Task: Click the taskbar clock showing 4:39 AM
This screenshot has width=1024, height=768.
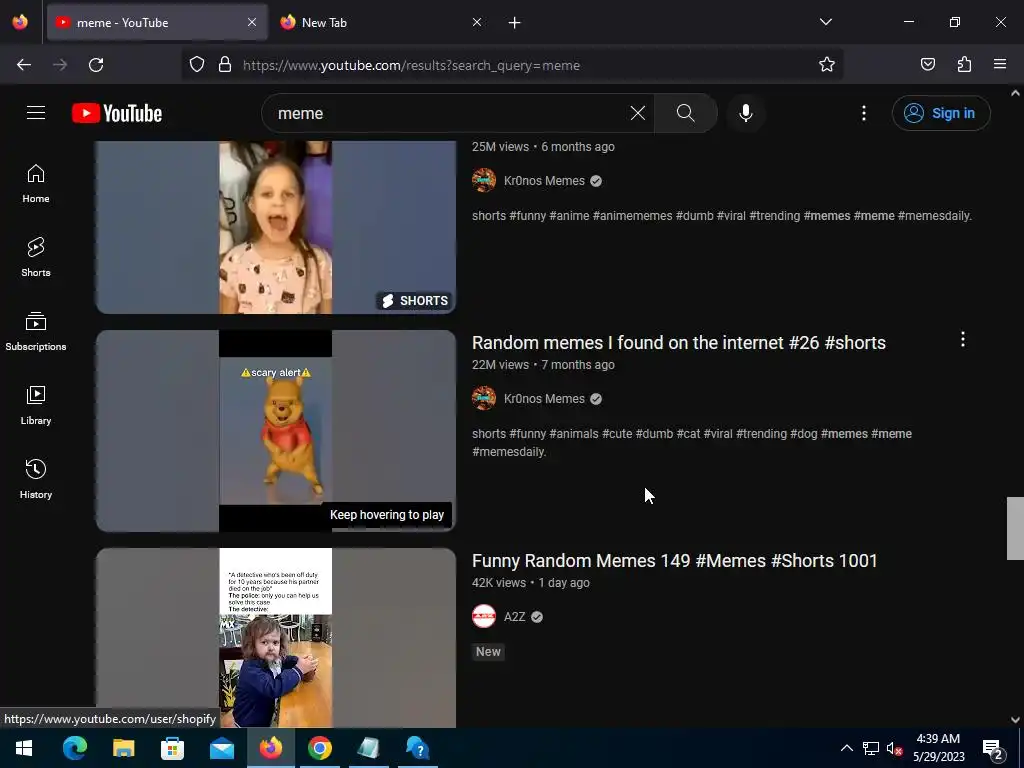Action: (938, 748)
